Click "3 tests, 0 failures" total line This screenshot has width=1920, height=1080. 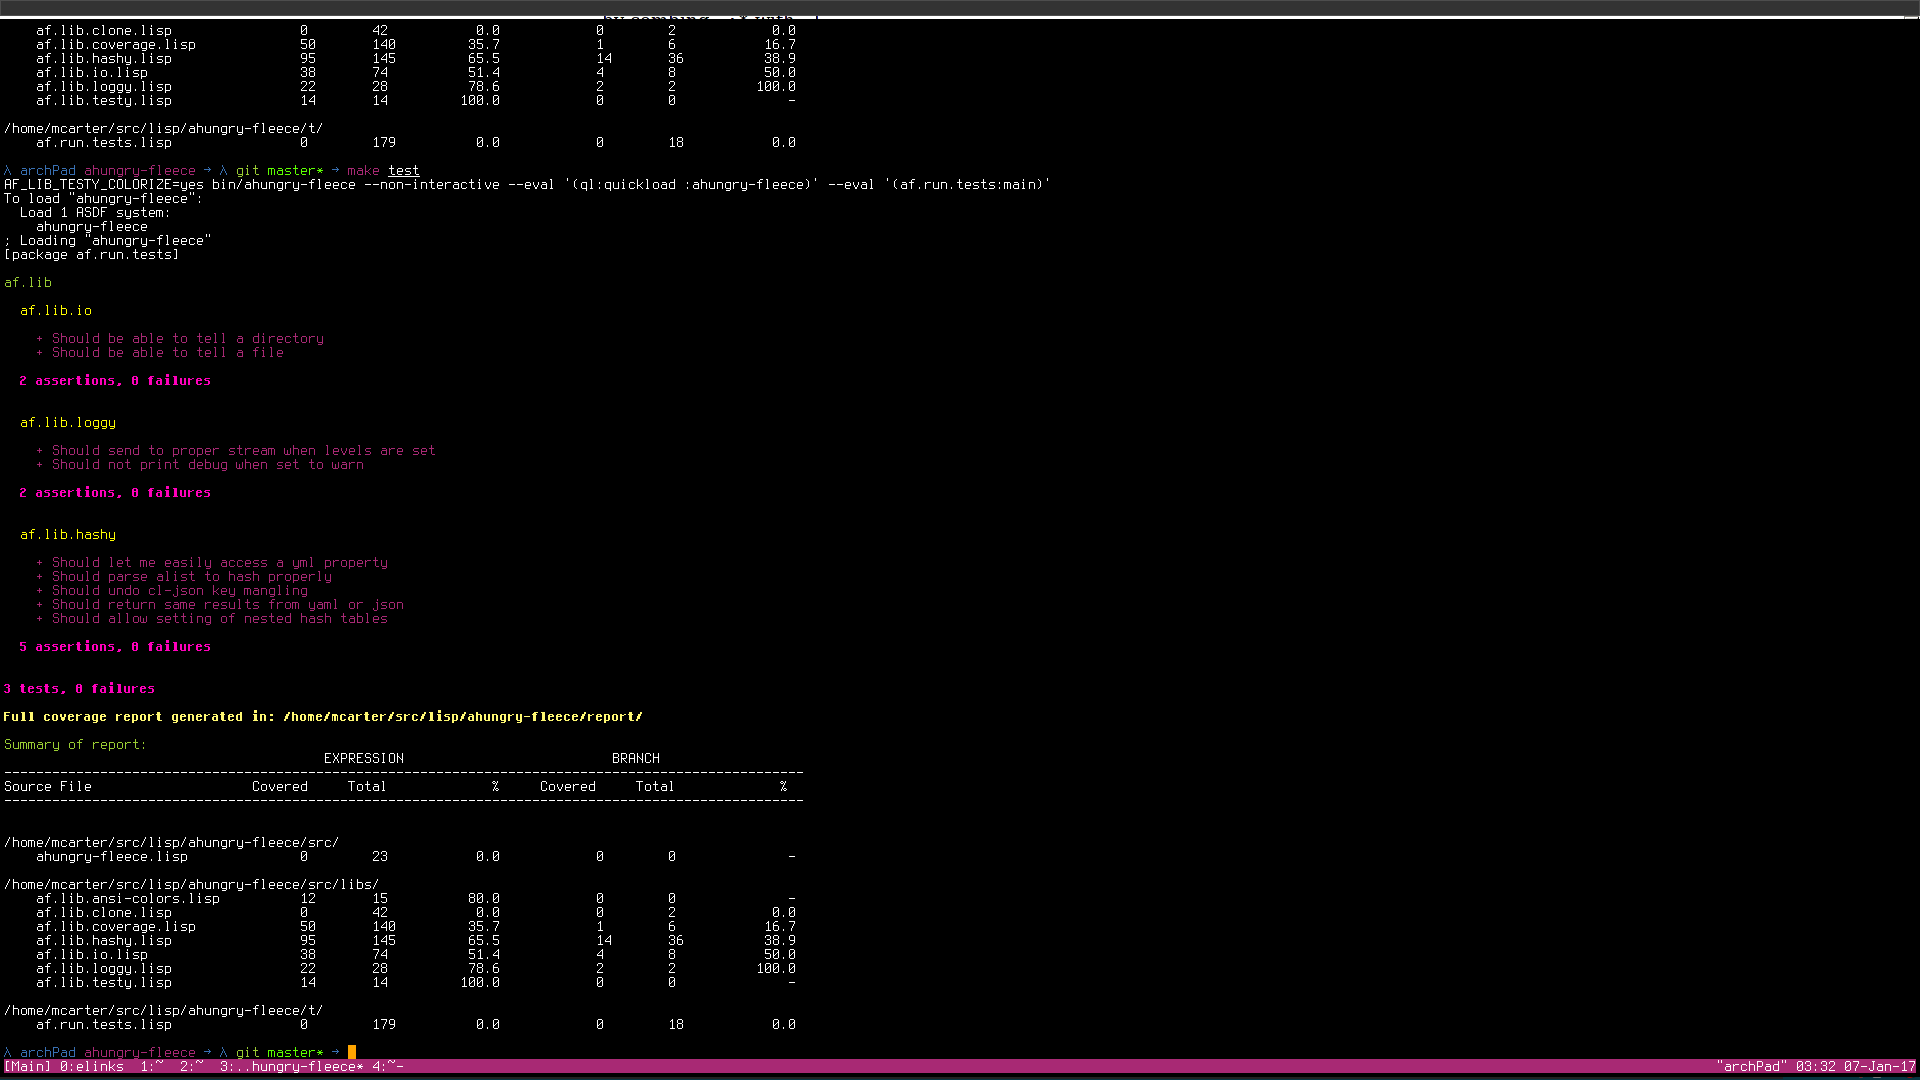pyautogui.click(x=79, y=689)
